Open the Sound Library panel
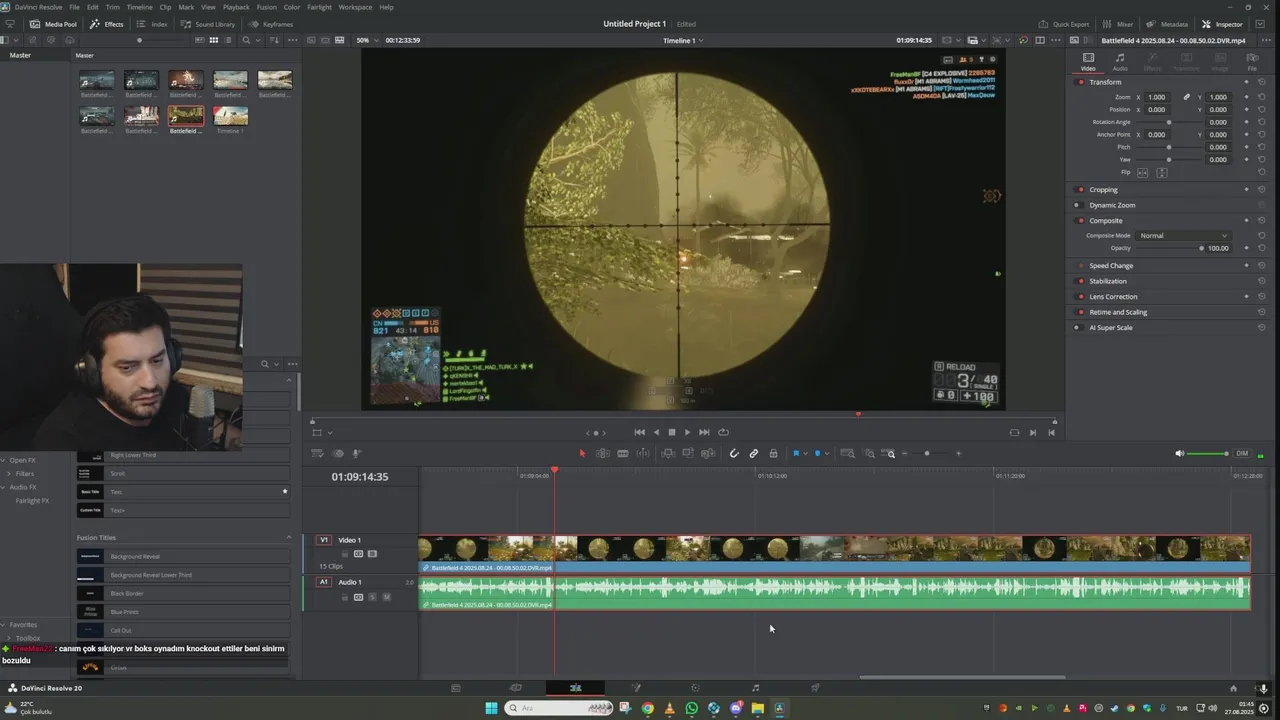Image resolution: width=1280 pixels, height=720 pixels. click(208, 24)
